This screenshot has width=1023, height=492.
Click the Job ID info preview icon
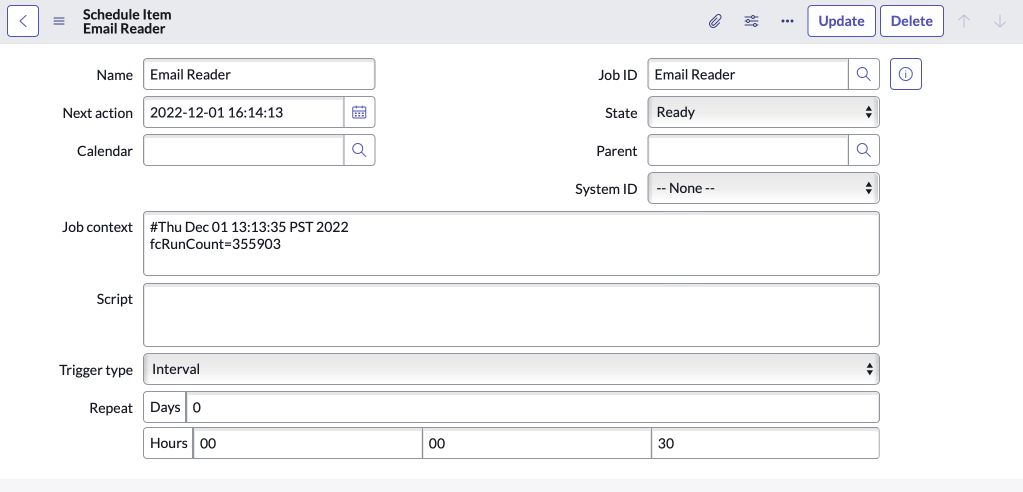click(905, 75)
